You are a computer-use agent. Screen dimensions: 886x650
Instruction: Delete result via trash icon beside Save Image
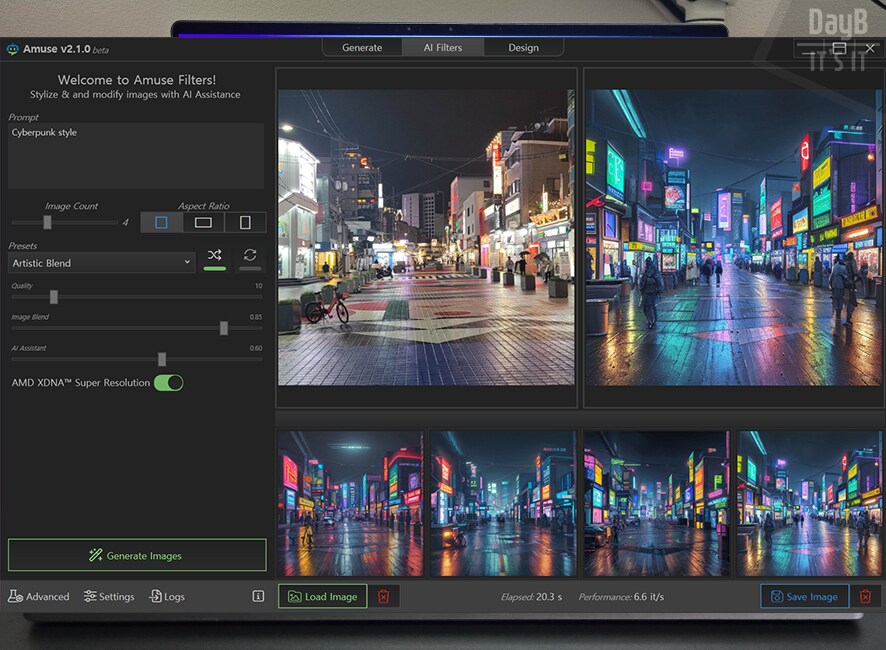pyautogui.click(x=866, y=597)
